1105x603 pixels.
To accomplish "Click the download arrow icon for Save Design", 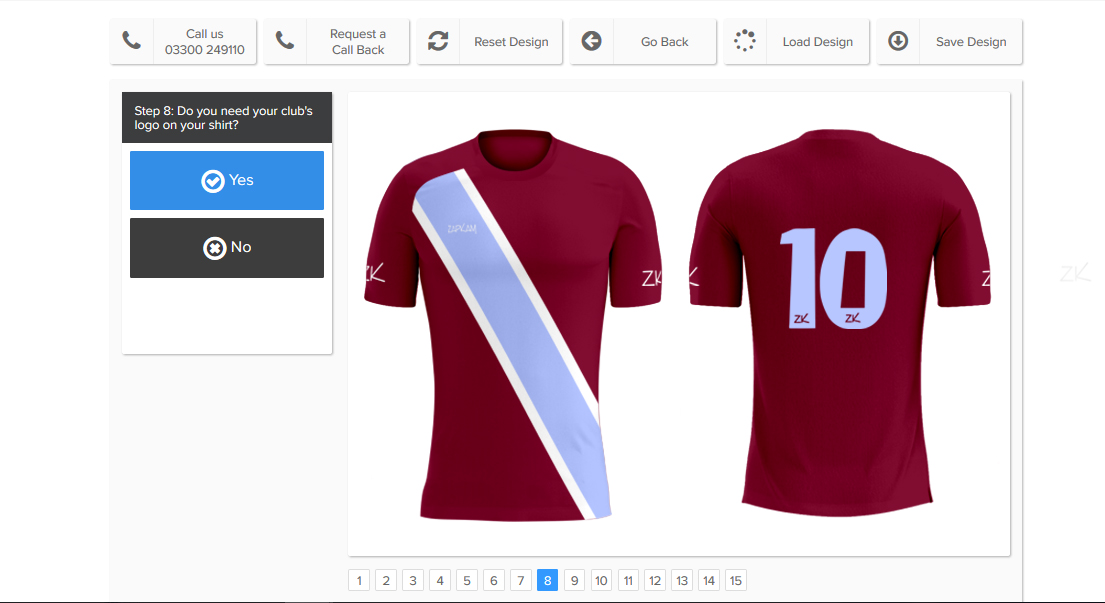I will (898, 41).
